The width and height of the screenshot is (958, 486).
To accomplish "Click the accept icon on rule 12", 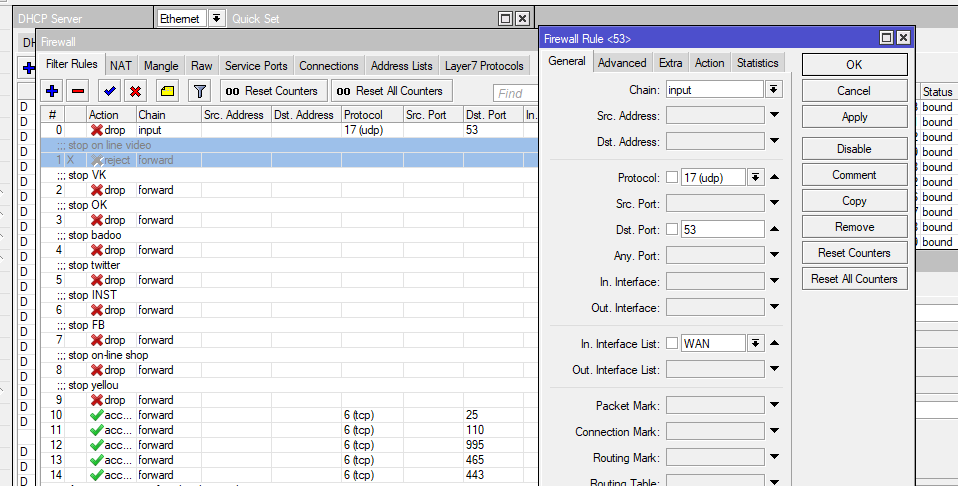I will click(x=97, y=445).
